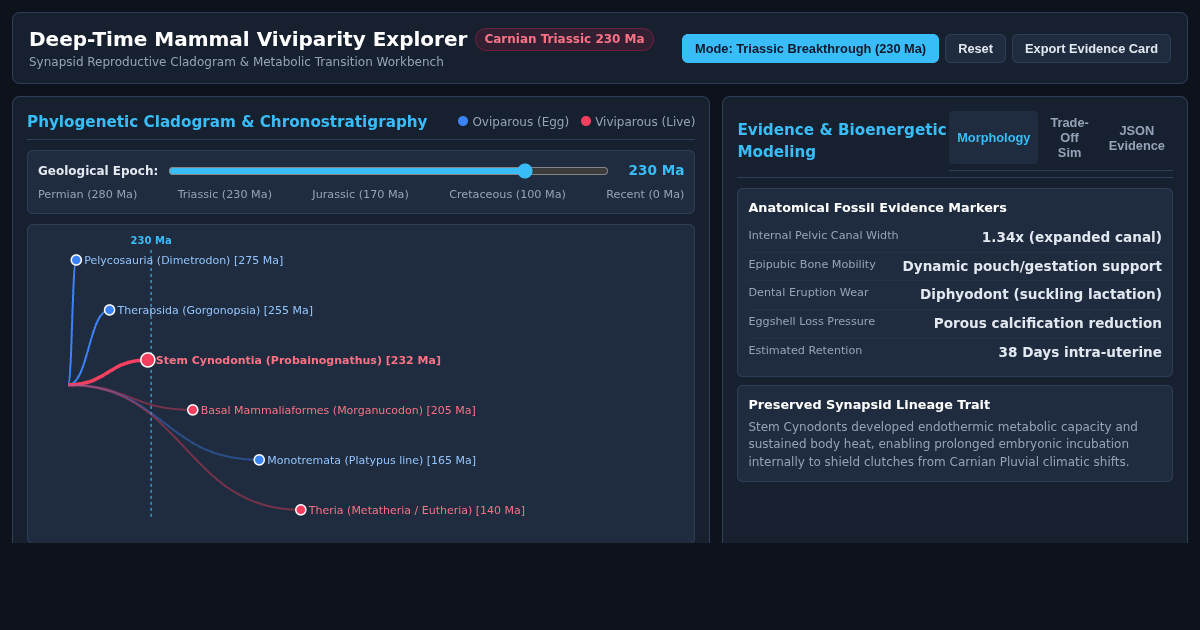Click the Geological Epoch slider handle
1200x630 pixels.
tap(525, 171)
